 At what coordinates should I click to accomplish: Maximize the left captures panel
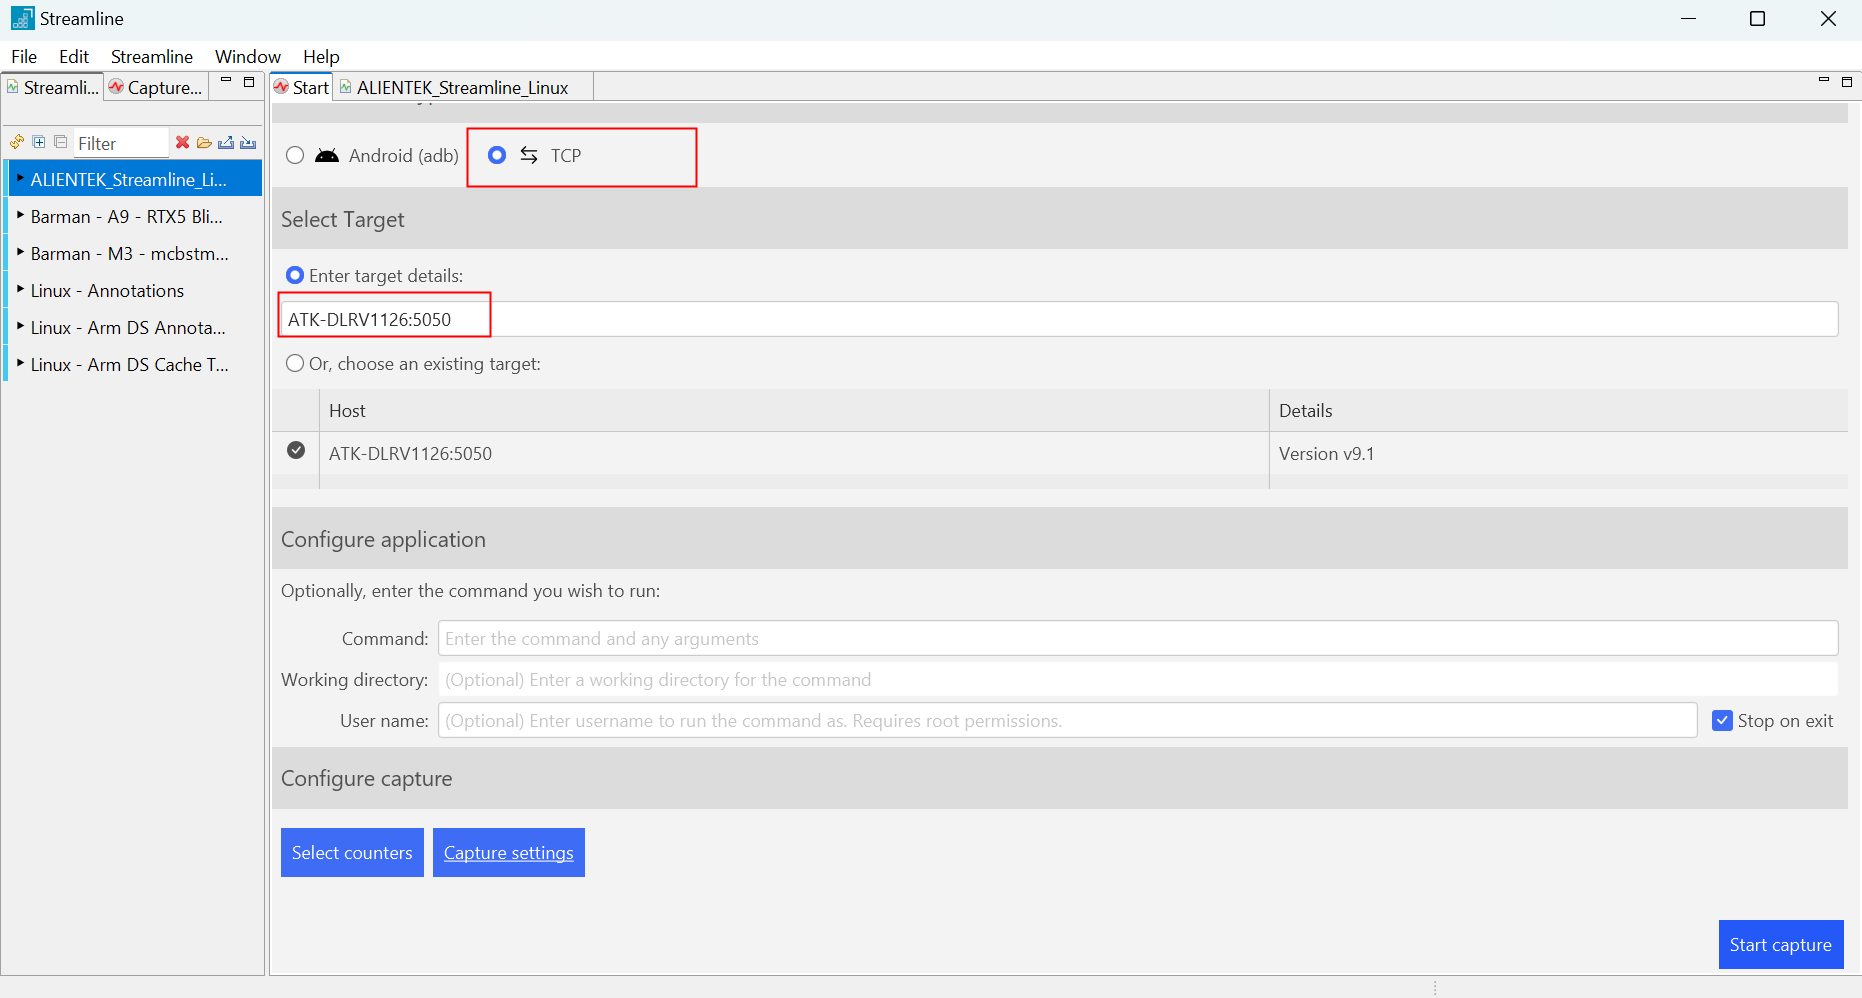[x=249, y=82]
